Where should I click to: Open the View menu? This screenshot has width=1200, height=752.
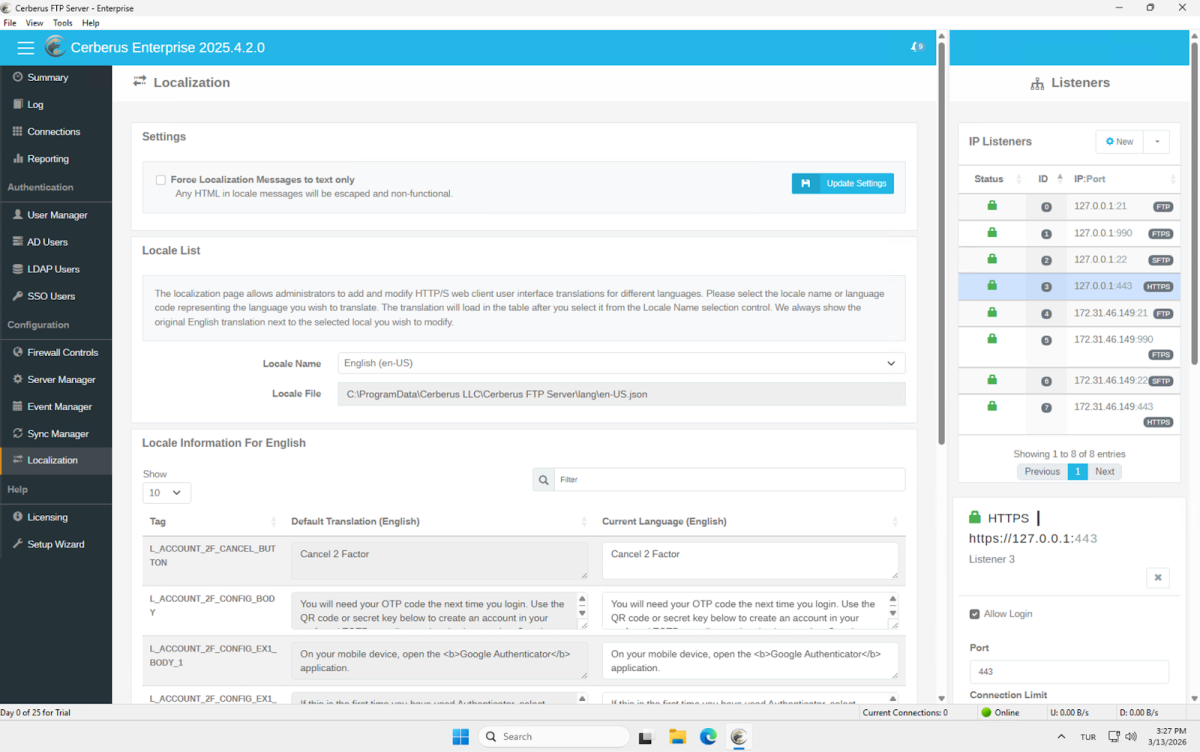(x=34, y=23)
